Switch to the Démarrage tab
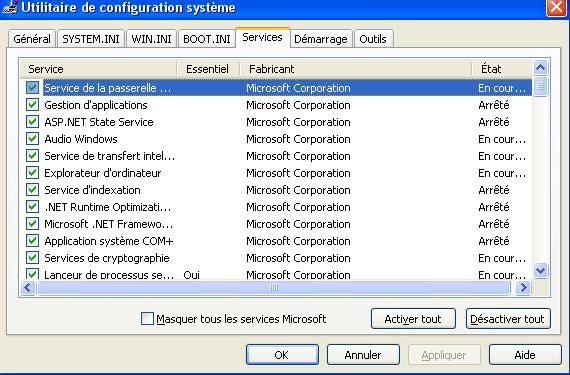 (x=321, y=39)
